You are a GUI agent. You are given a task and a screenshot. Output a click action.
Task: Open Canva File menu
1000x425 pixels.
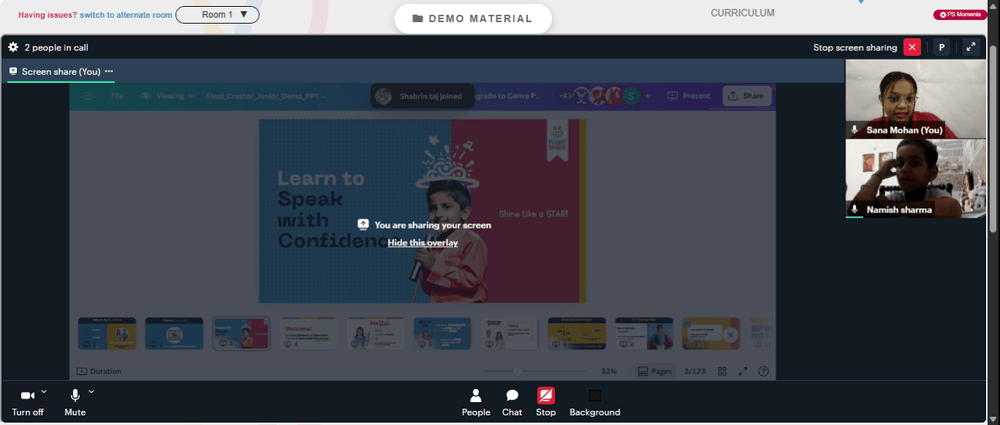[x=117, y=96]
